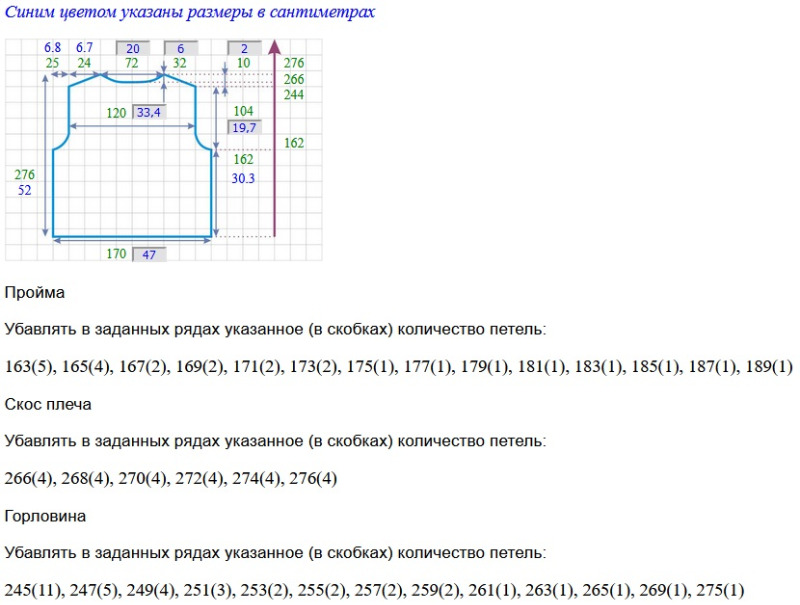The image size is (800, 605).
Task: Click the blue total height value 52
Action: click(25, 190)
